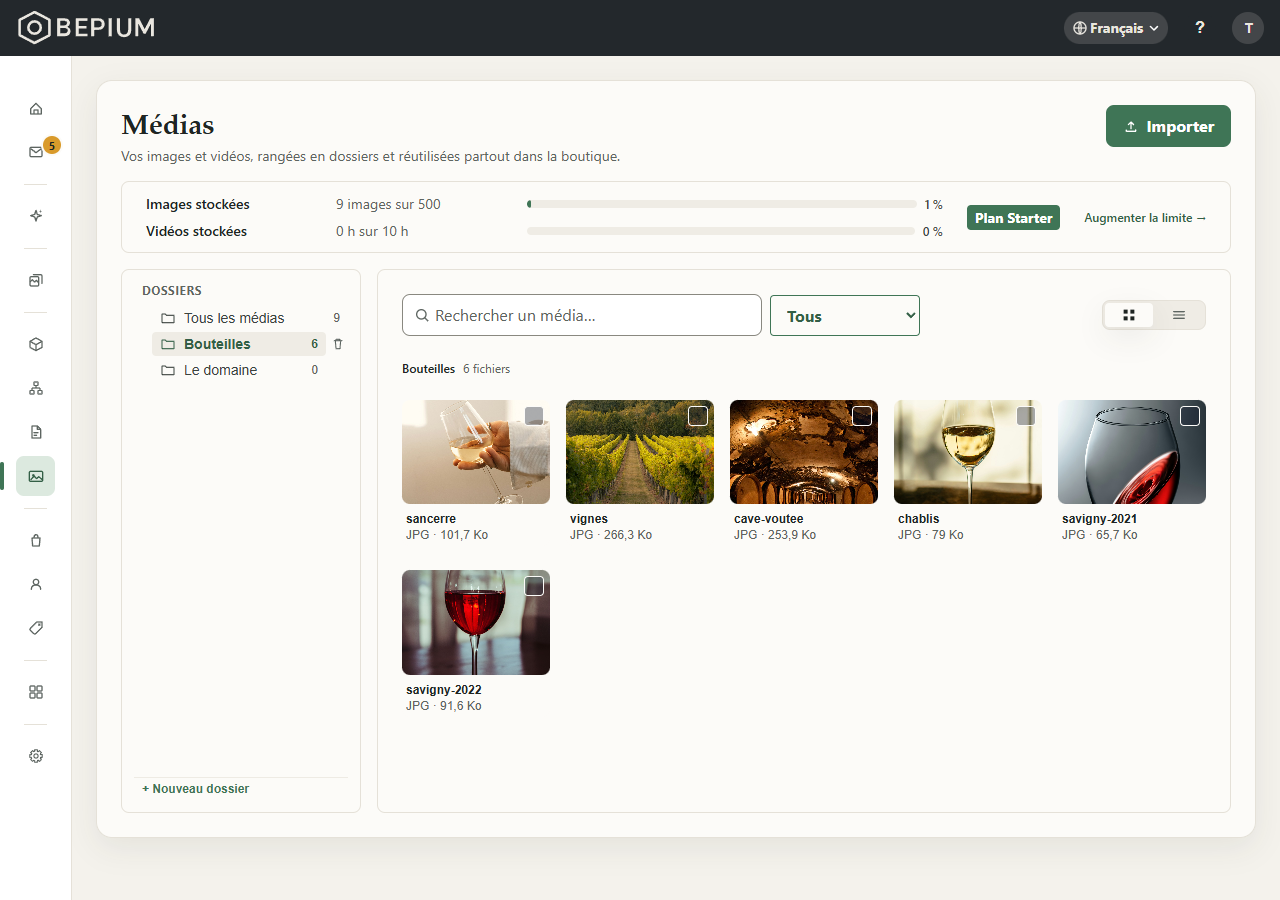Go to the Bepium logo

(87, 28)
